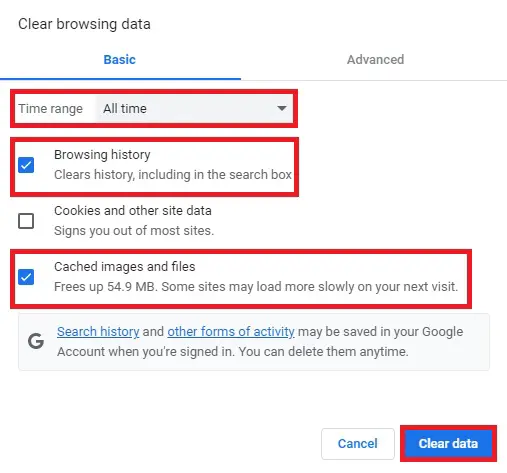The width and height of the screenshot is (507, 473).
Task: Click the Time range label
Action: pos(50,109)
